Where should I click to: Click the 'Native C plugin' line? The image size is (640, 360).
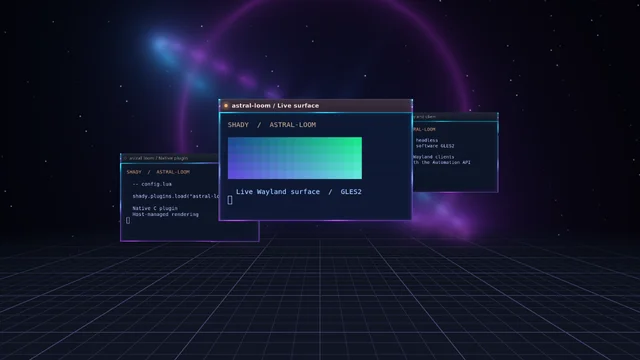click(x=155, y=208)
